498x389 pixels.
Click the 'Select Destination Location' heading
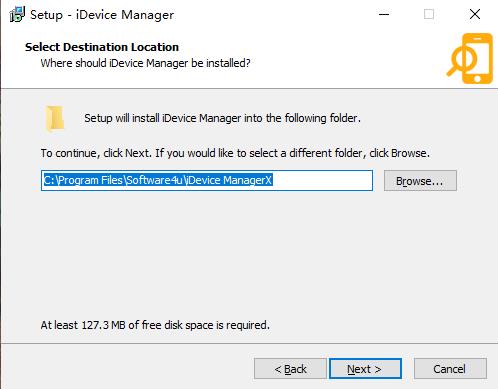click(x=102, y=47)
